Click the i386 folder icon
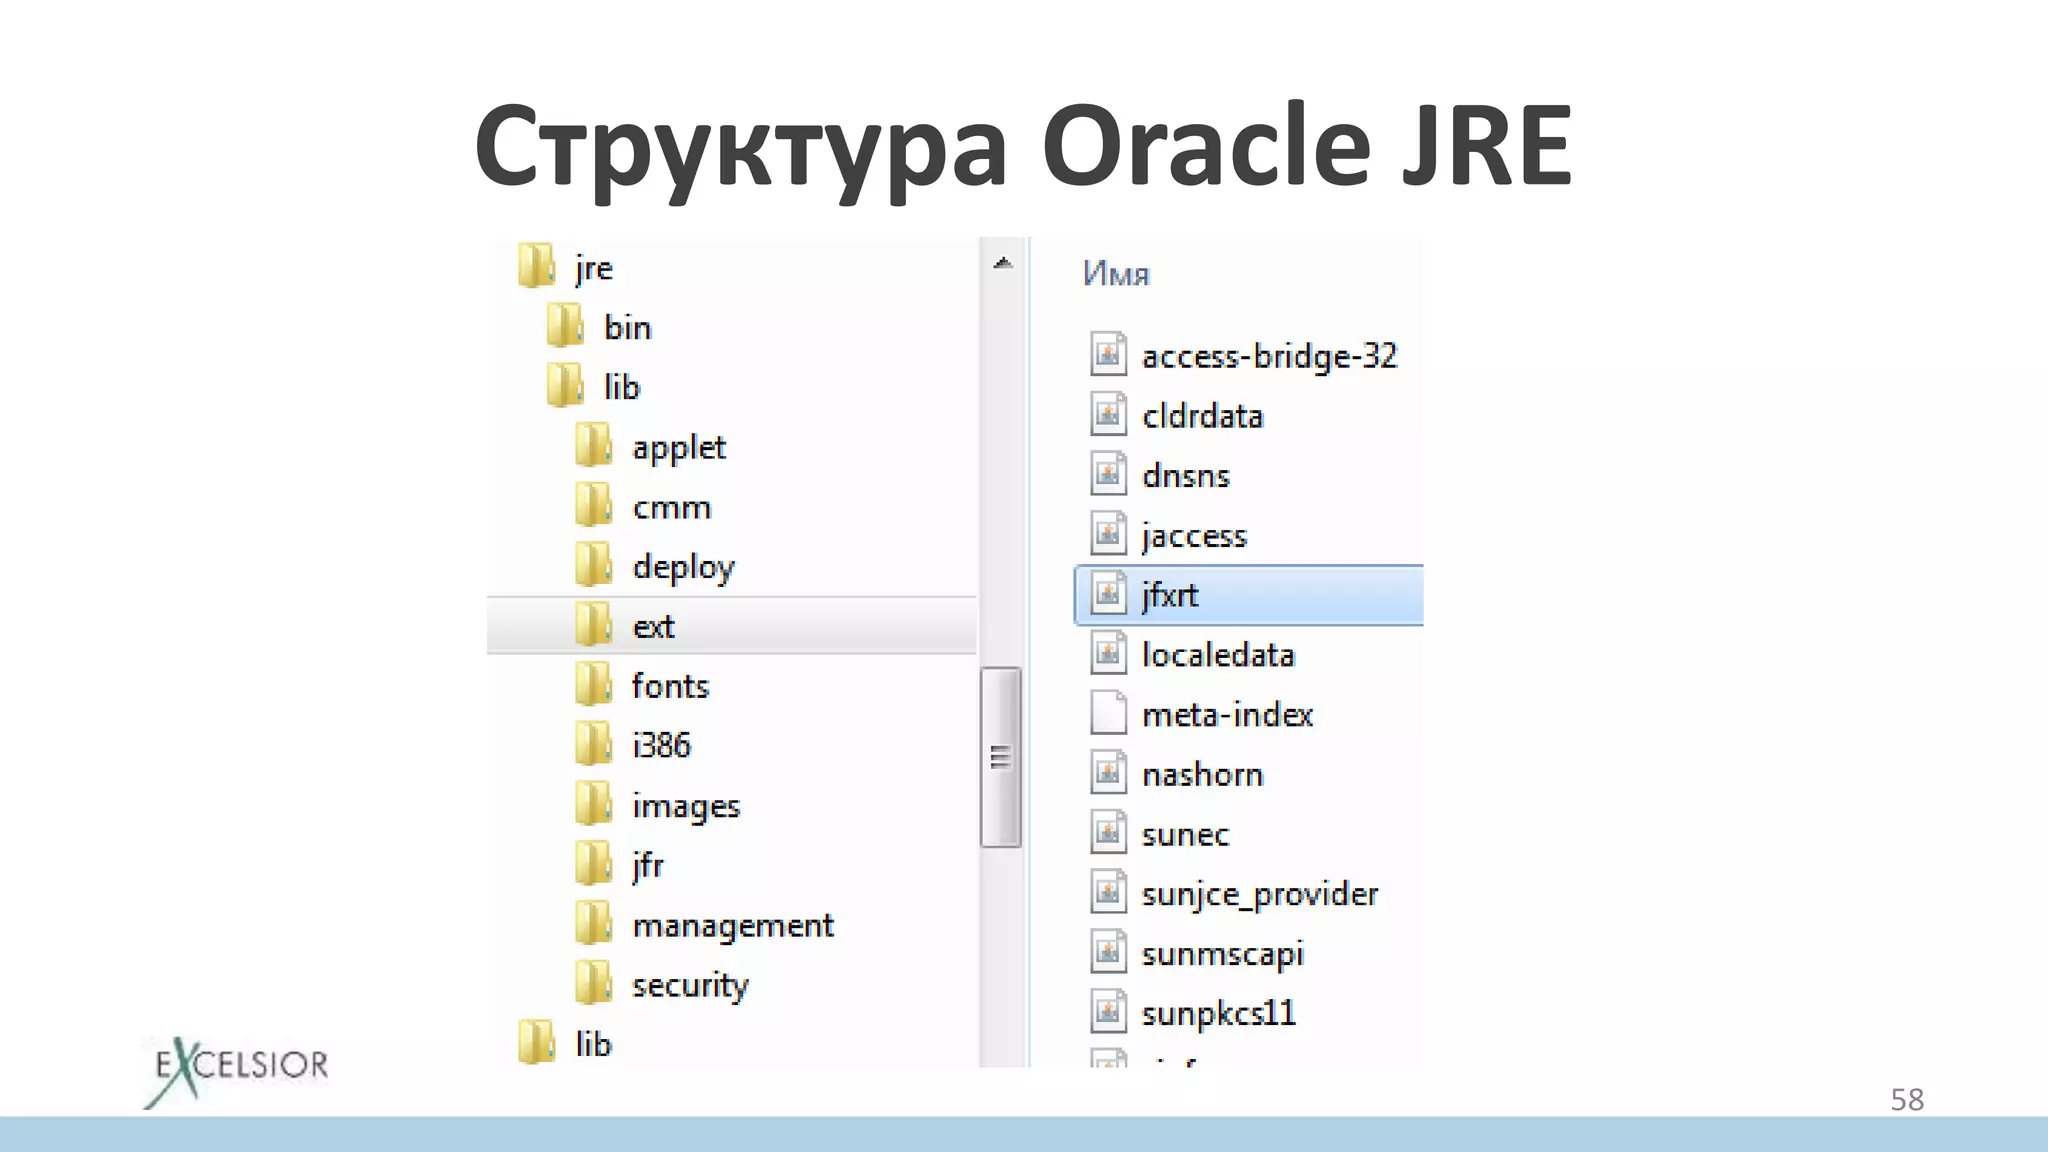The image size is (2048, 1152). (x=594, y=744)
